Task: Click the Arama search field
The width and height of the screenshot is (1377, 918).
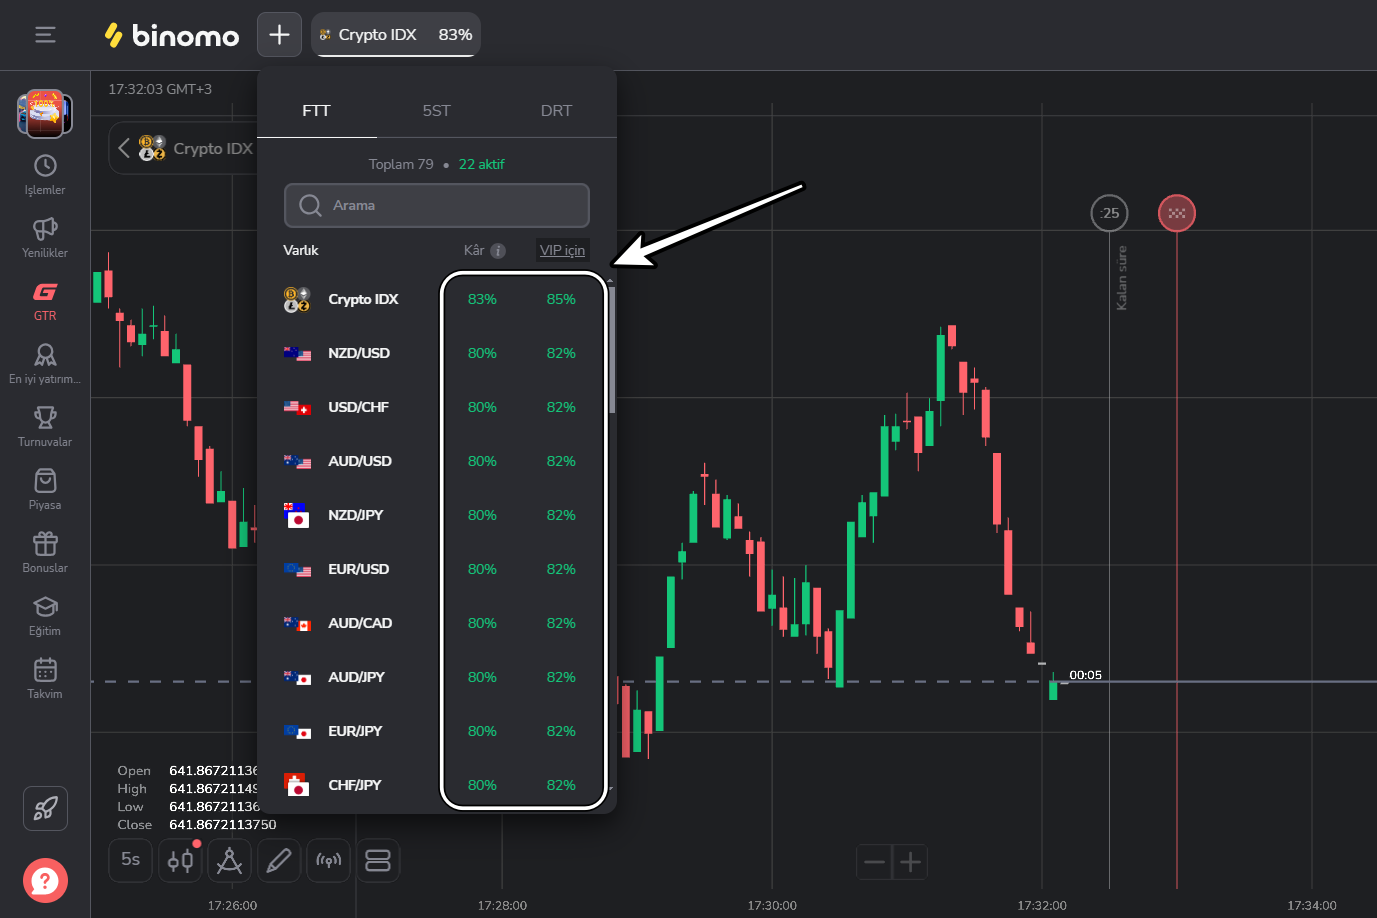Action: [x=437, y=205]
